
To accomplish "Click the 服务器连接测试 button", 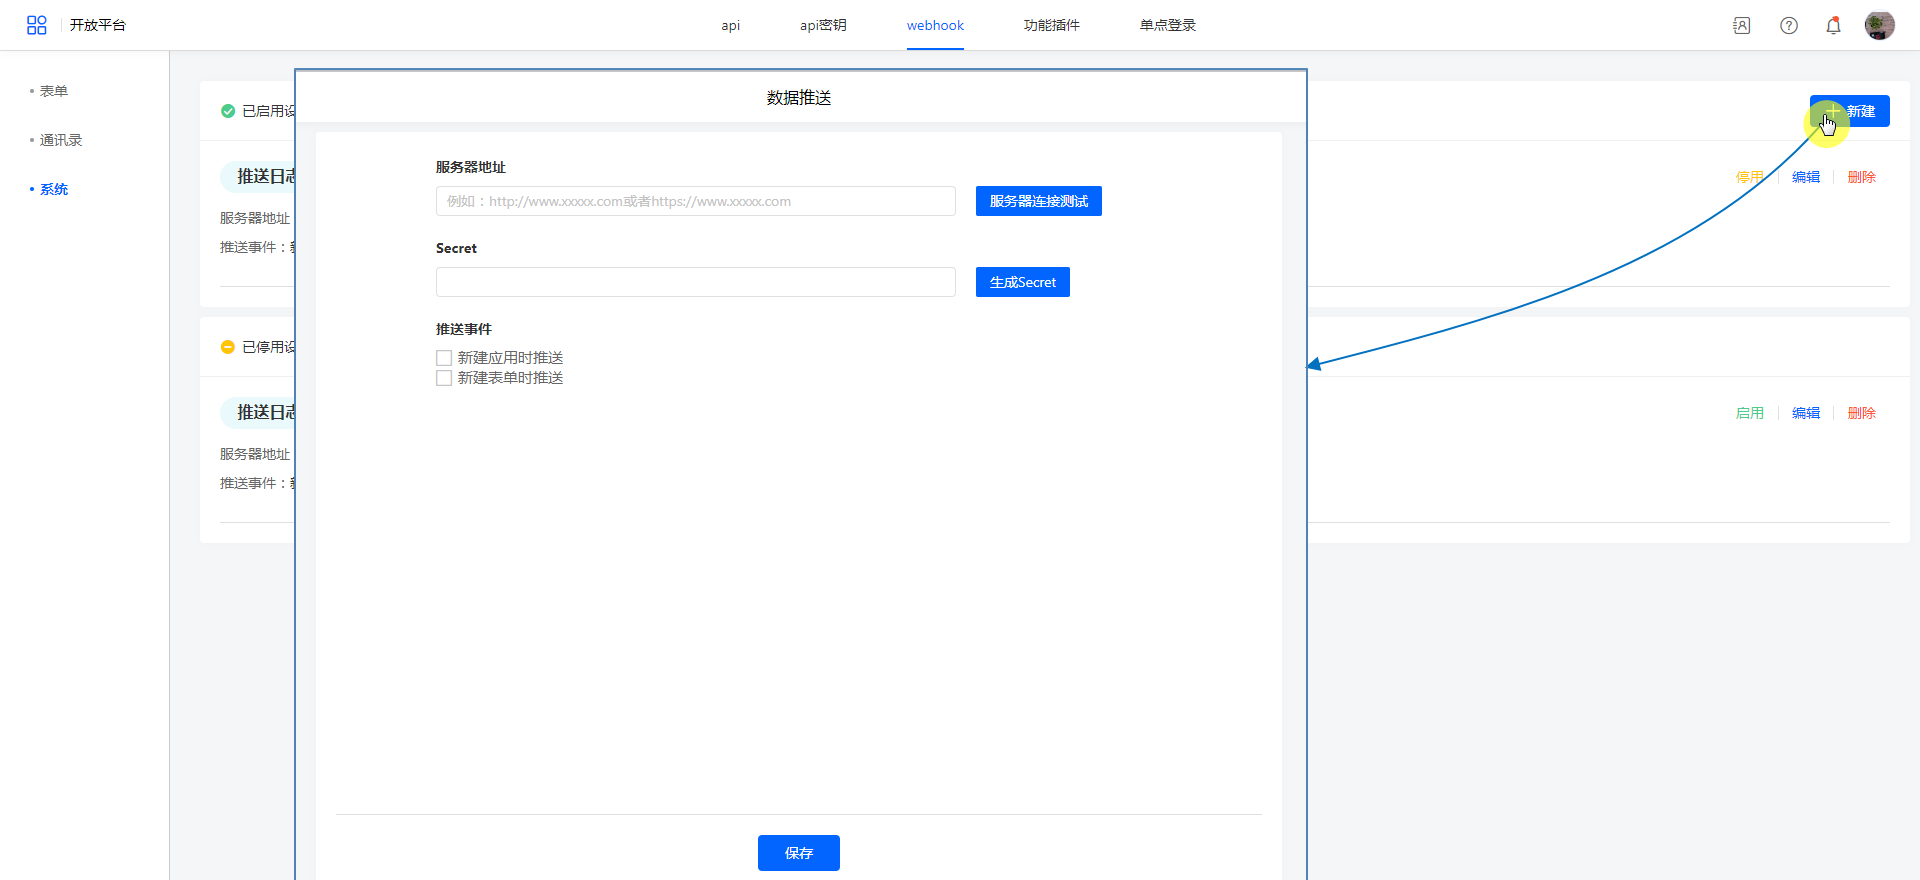I will (1038, 201).
